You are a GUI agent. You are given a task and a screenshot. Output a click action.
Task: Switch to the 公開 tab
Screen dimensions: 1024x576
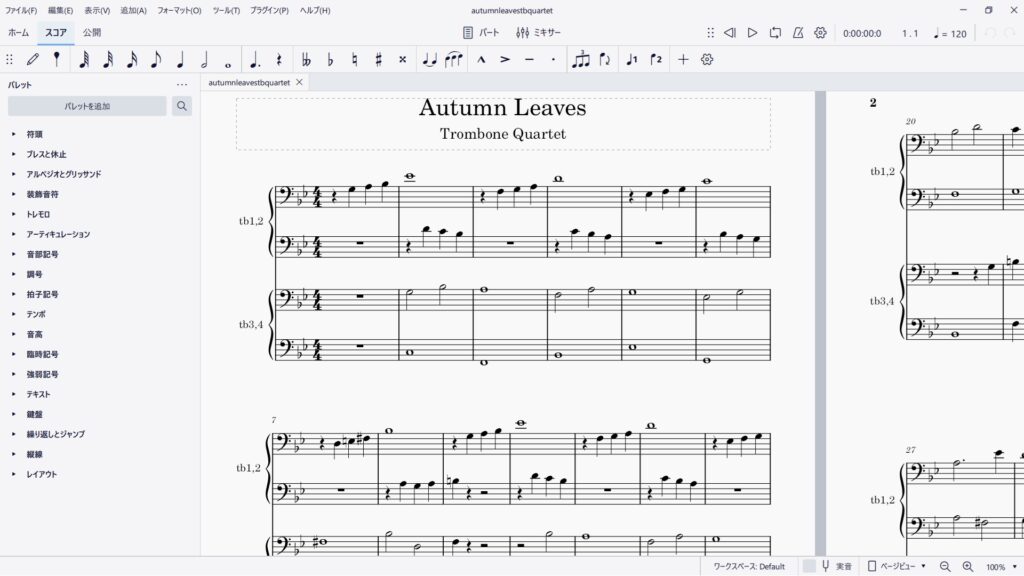pyautogui.click(x=92, y=33)
